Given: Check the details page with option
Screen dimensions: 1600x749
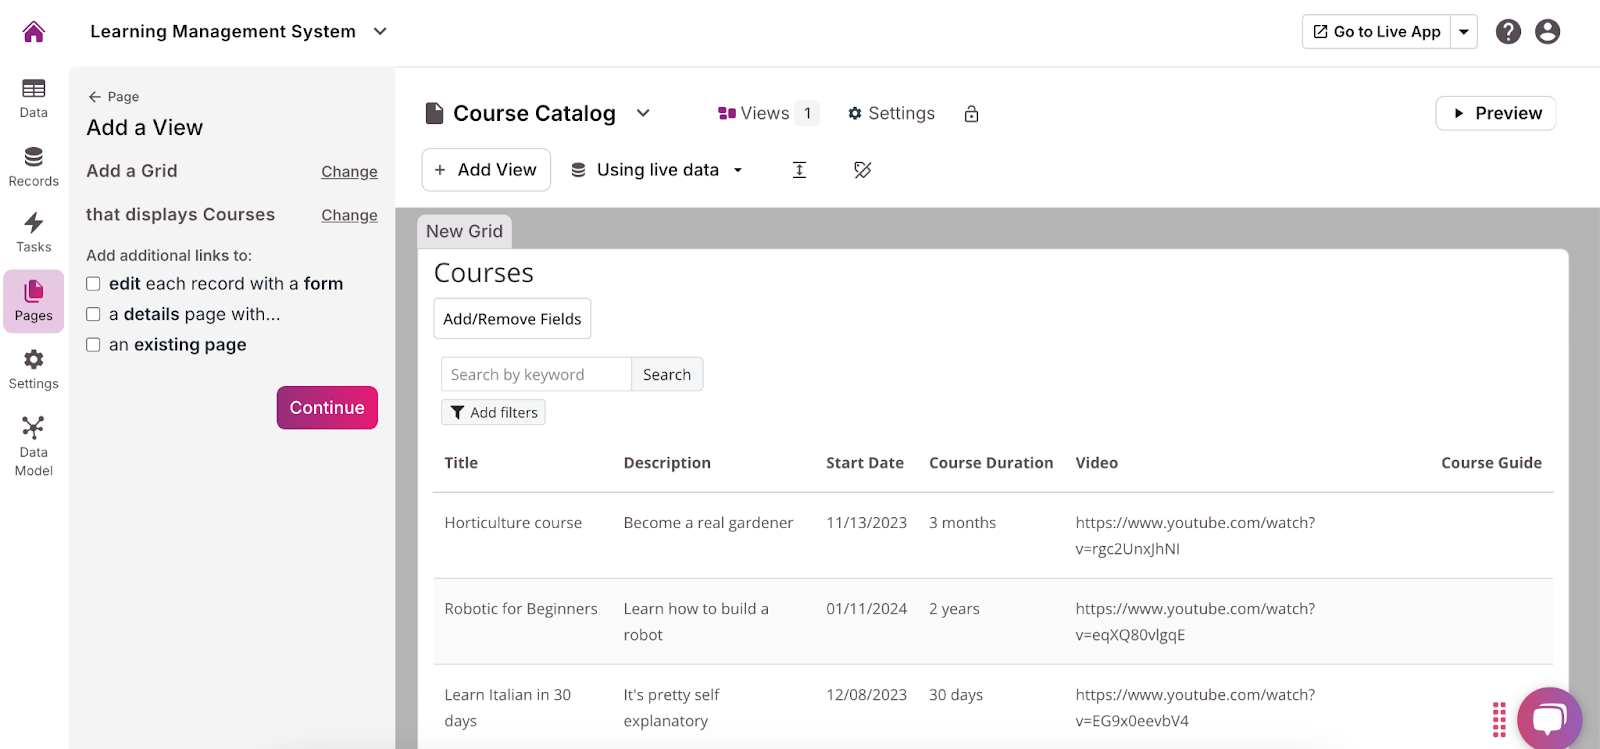Looking at the screenshot, I should [93, 314].
